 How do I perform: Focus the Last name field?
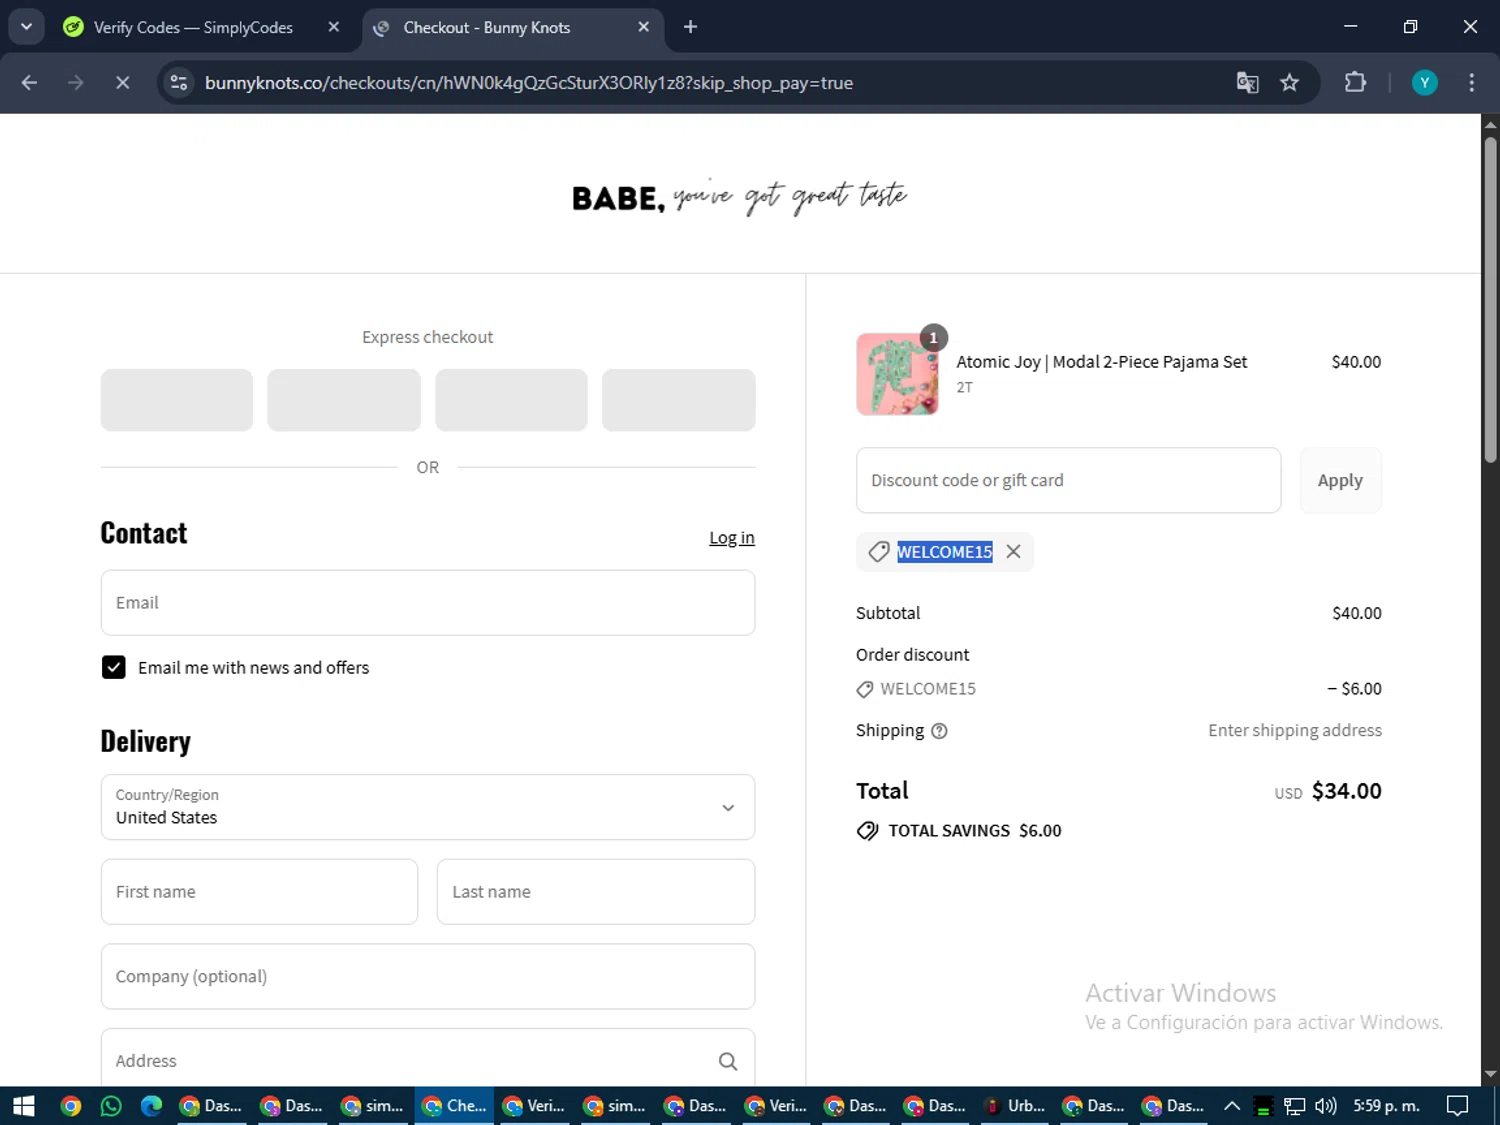coord(596,892)
